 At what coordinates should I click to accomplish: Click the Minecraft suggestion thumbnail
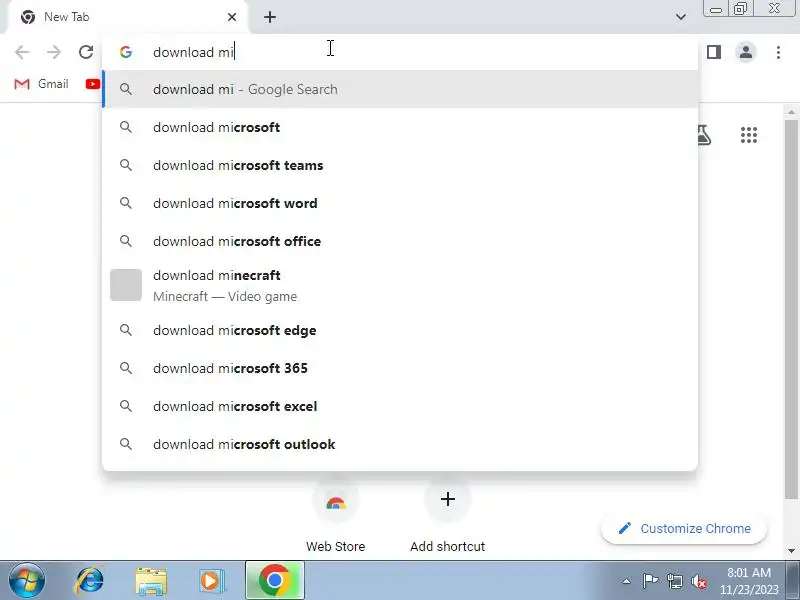(126, 285)
